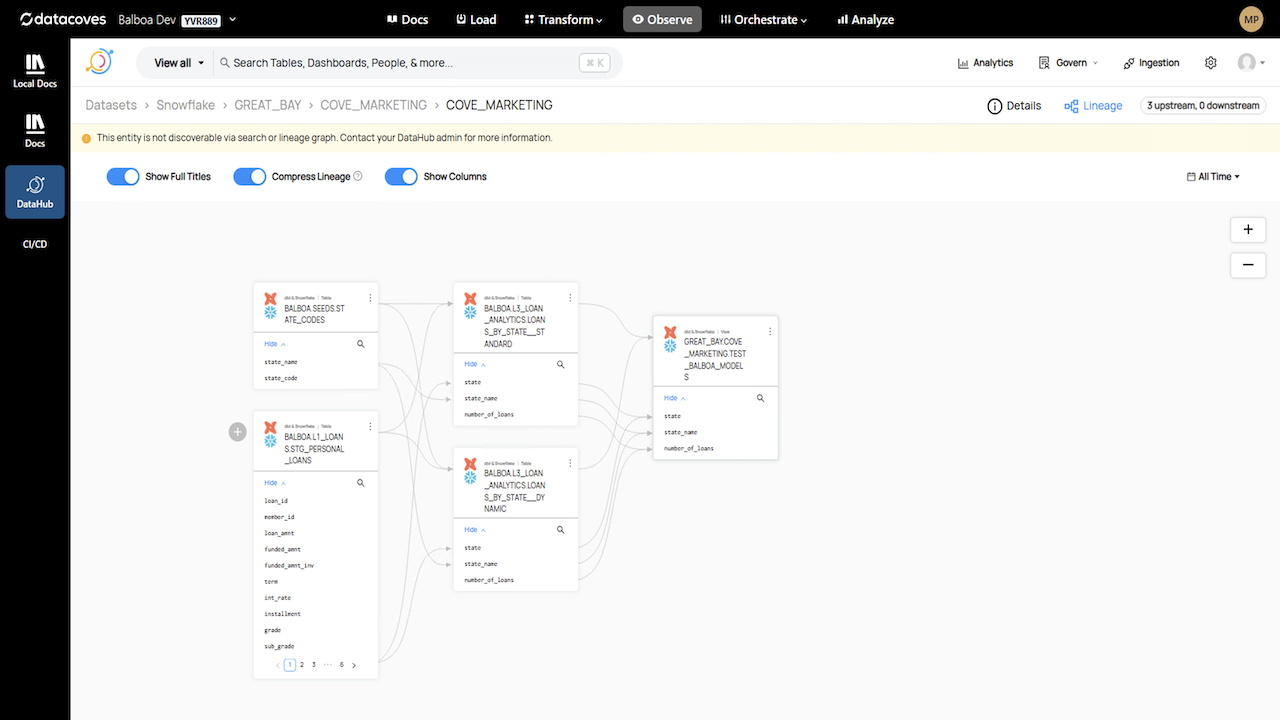1280x720 pixels.
Task: Click 3 upstream, 0 downstream badge
Action: (x=1203, y=105)
